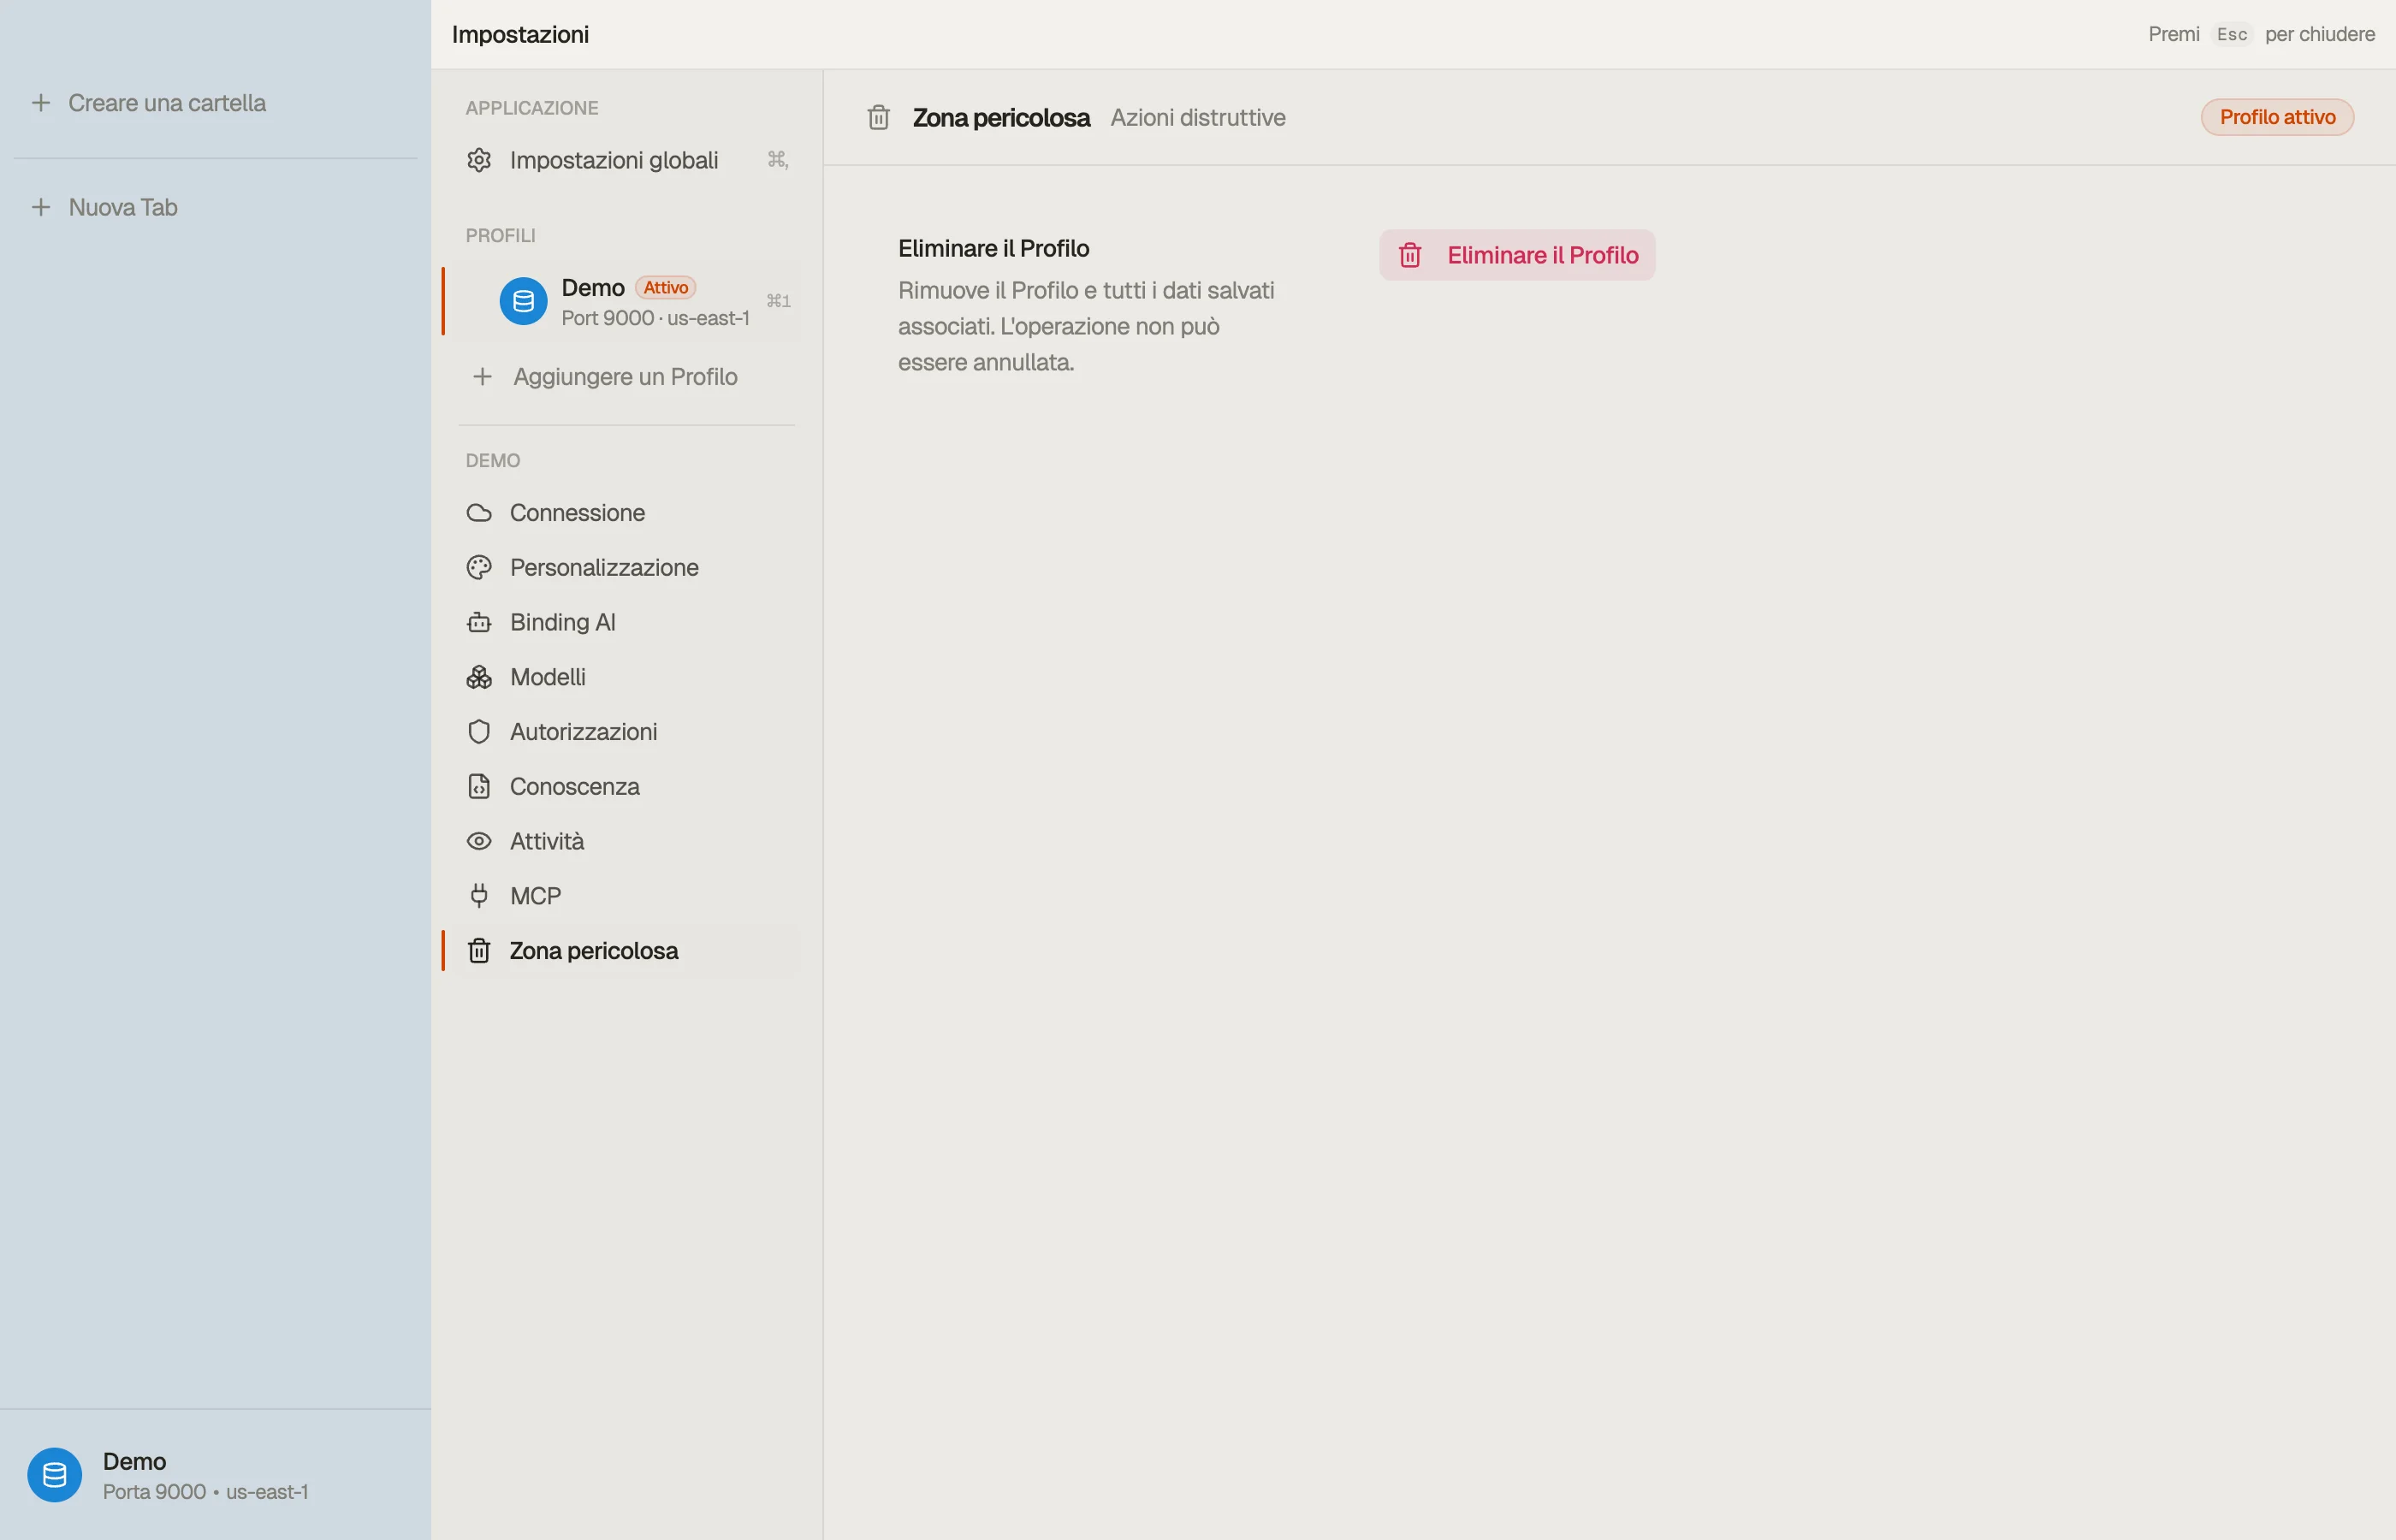Click the blue Demo database avatar in Profili
Viewport: 2396px width, 1540px height.
pos(523,301)
